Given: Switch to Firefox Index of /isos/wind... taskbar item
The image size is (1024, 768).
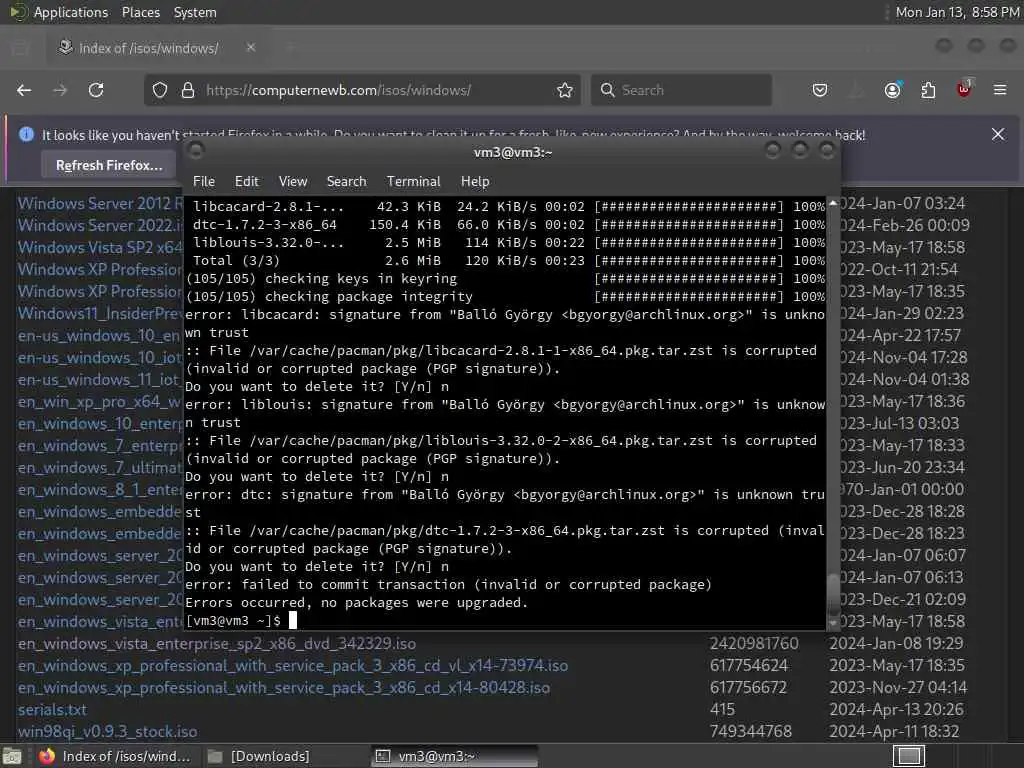Looking at the screenshot, I should click(x=114, y=756).
